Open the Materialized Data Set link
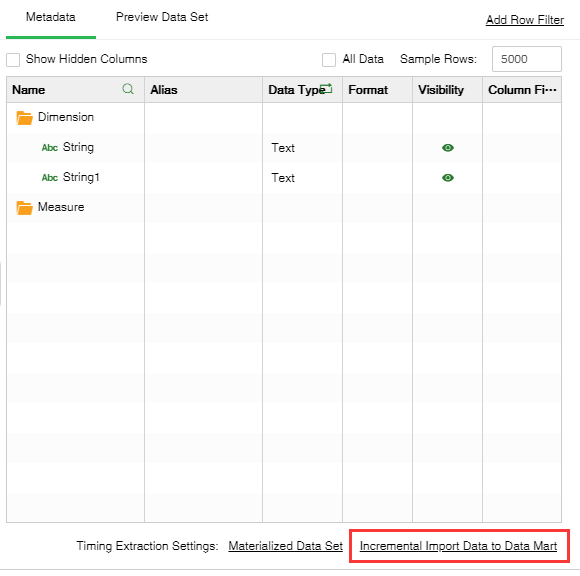 [x=286, y=546]
